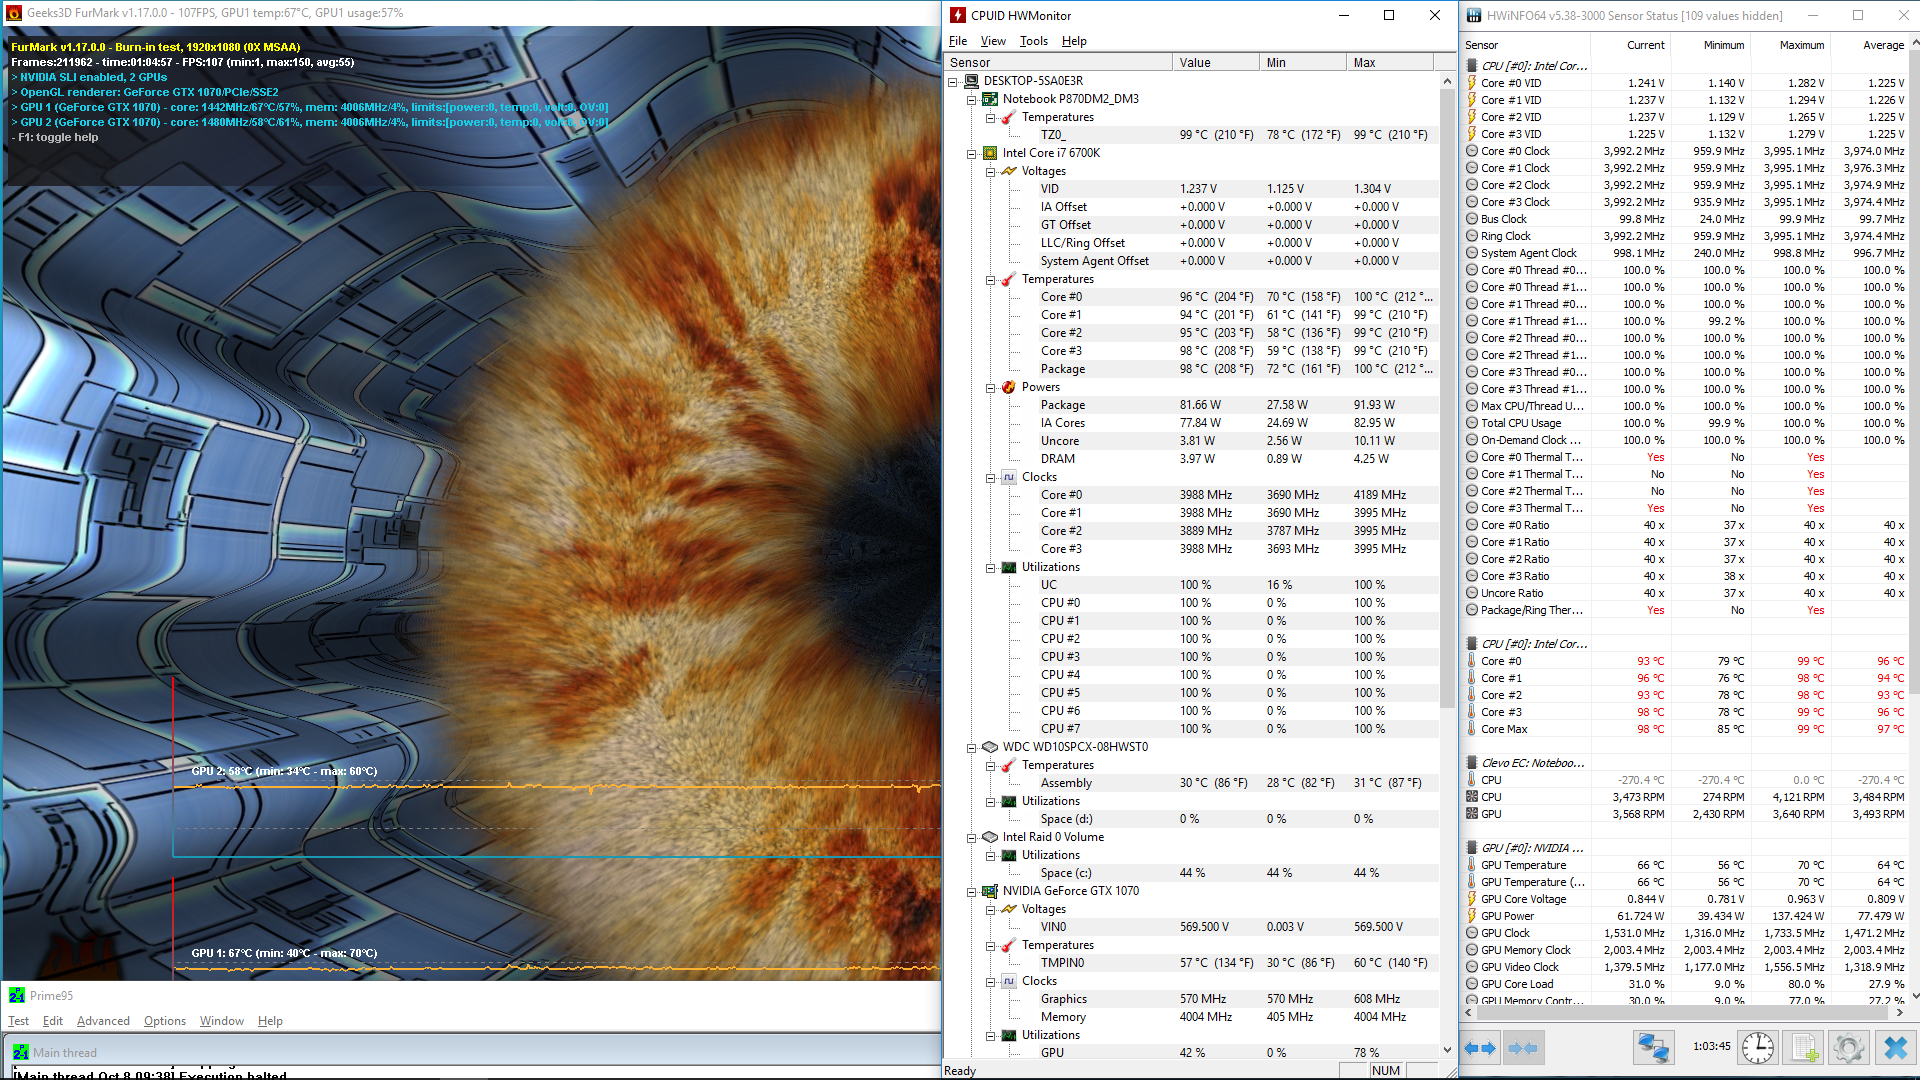Collapse the NVIDIA GeForce GTX 1070 node
Viewport: 1920px width, 1080px height.
click(971, 891)
